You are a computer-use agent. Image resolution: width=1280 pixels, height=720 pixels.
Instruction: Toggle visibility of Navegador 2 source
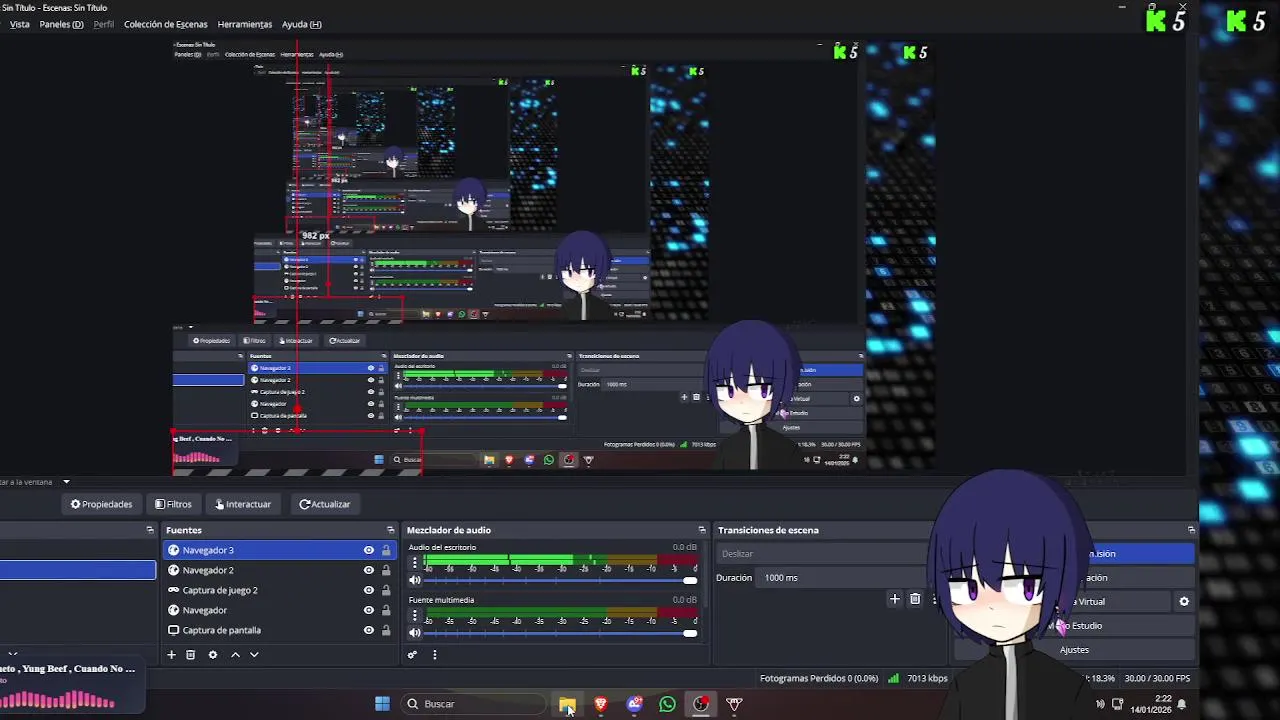[x=369, y=570]
